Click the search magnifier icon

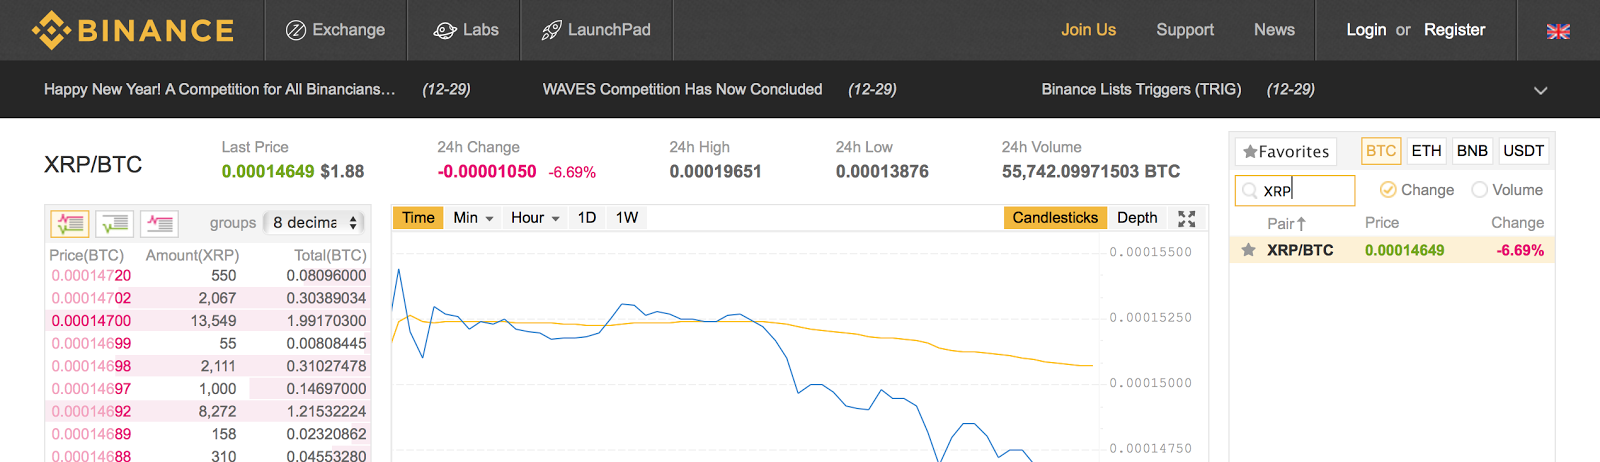(1249, 190)
